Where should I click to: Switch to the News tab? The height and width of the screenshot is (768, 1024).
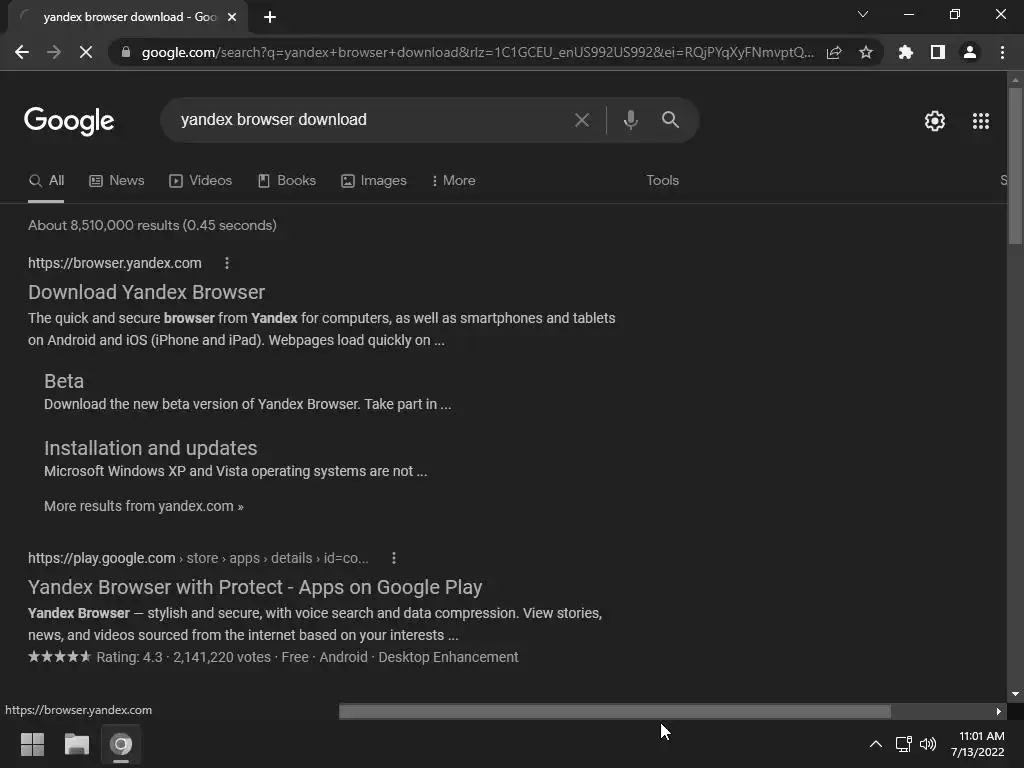click(x=117, y=181)
